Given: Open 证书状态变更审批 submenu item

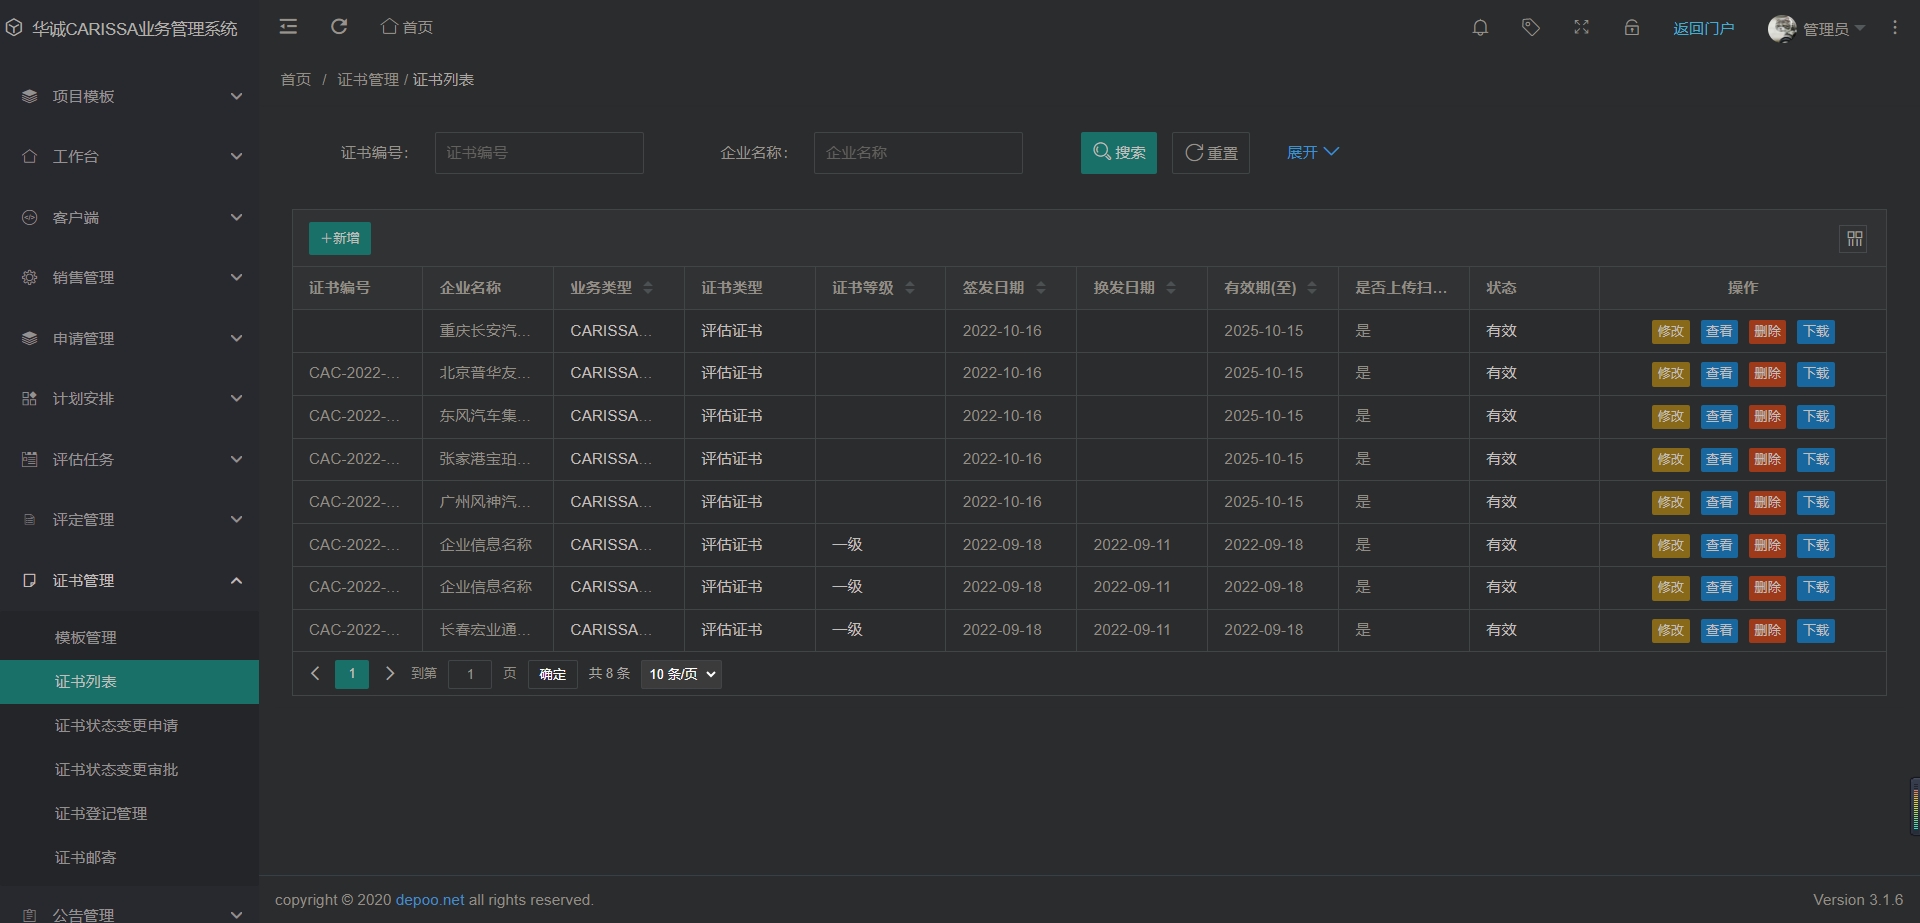Looking at the screenshot, I should pos(129,770).
